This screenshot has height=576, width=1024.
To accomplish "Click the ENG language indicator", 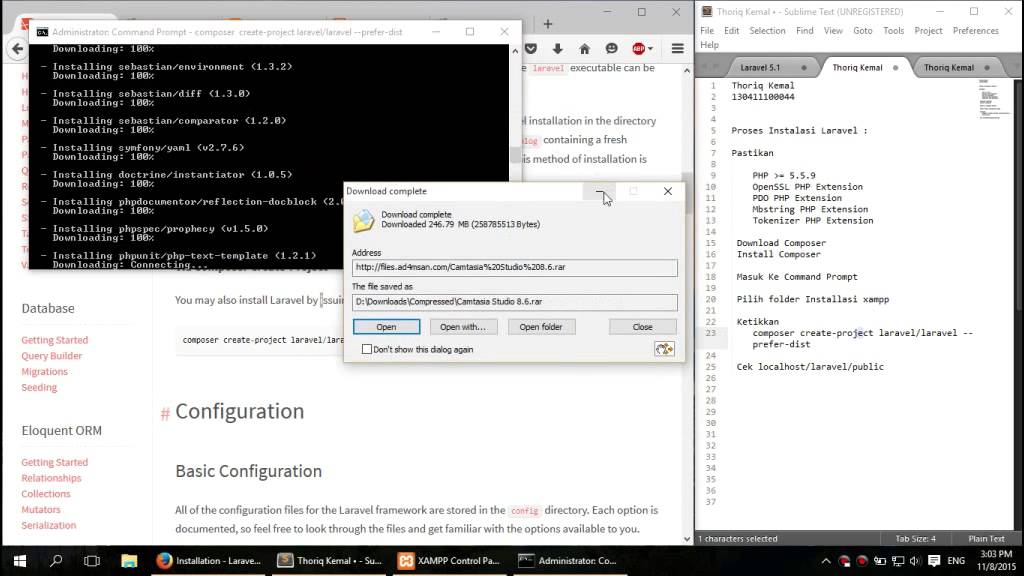I will tap(956, 561).
